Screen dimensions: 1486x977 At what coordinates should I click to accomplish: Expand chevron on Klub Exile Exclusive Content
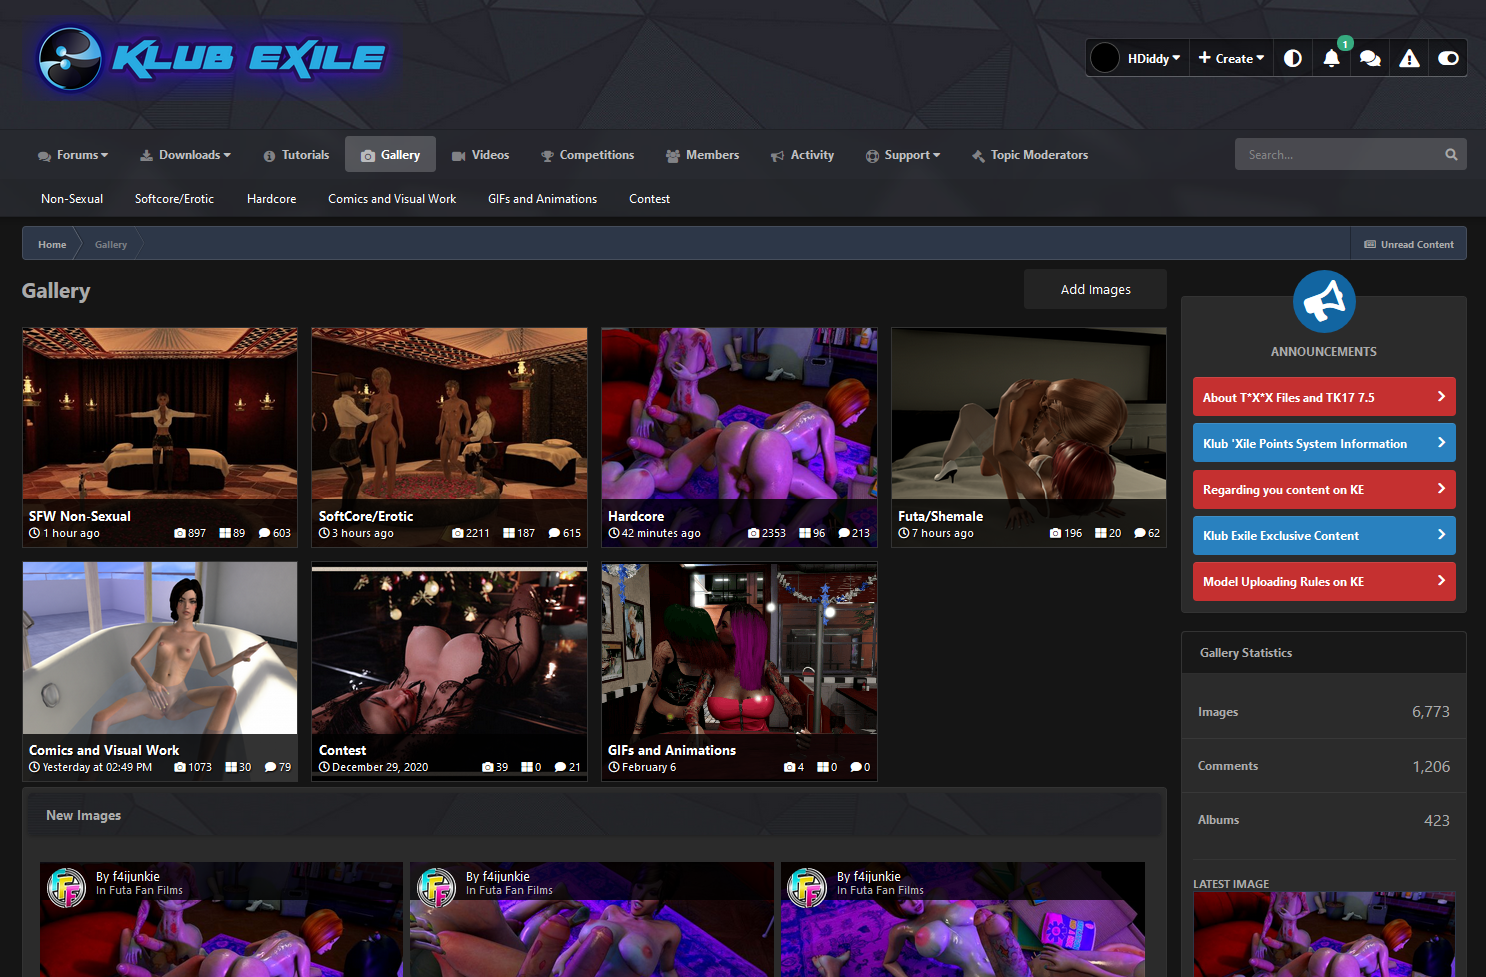pos(1441,534)
